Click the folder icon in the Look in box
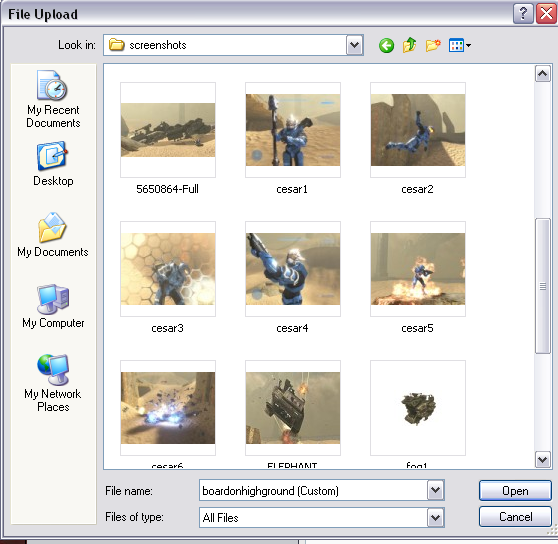This screenshot has width=558, height=544. pyautogui.click(x=116, y=45)
